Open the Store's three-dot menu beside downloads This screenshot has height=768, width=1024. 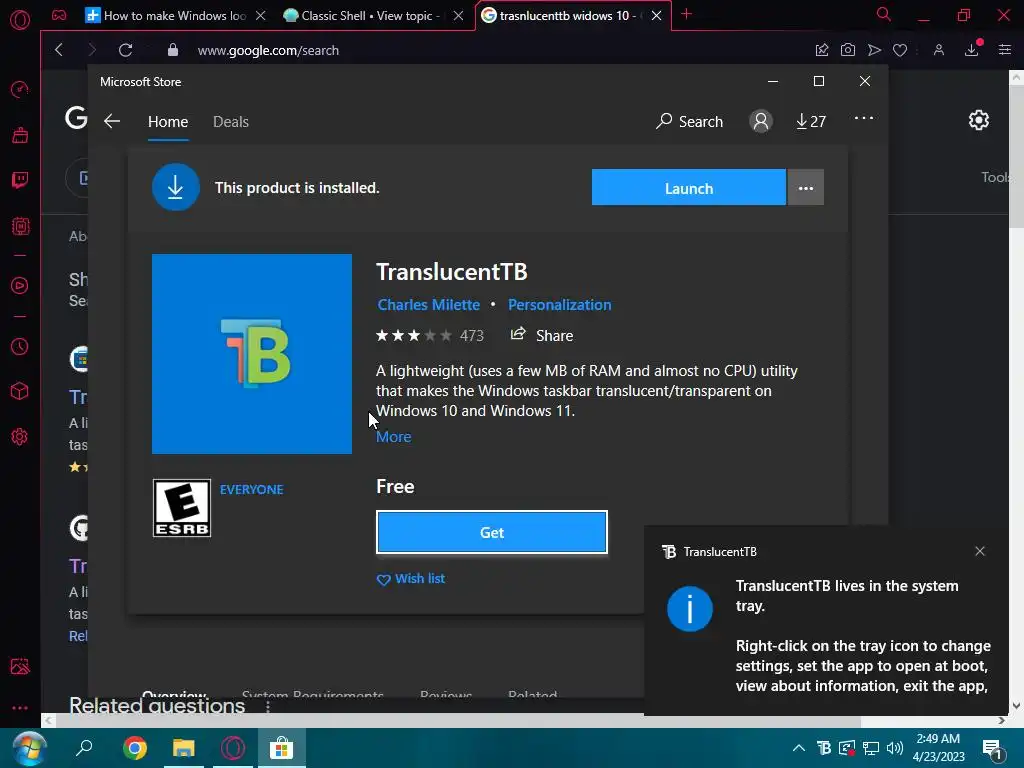click(x=863, y=118)
